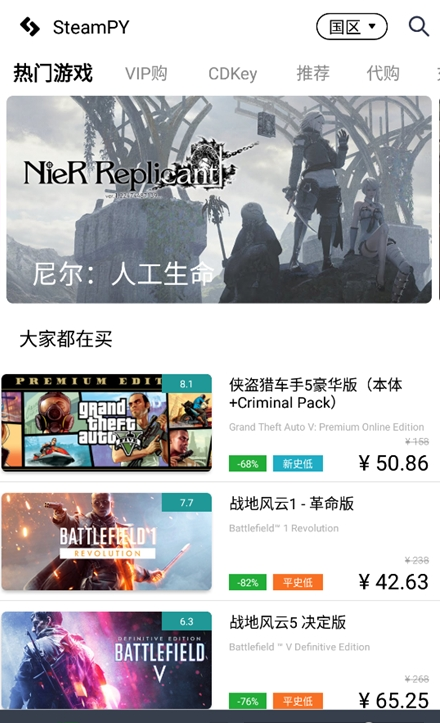Expand the 国区 region dropdown

(x=351, y=27)
